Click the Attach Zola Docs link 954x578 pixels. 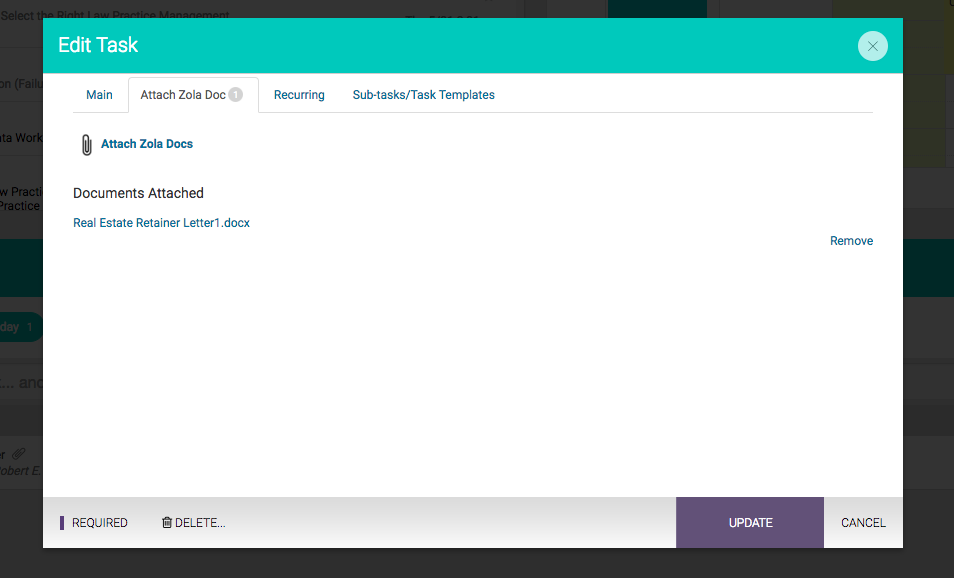[x=147, y=144]
